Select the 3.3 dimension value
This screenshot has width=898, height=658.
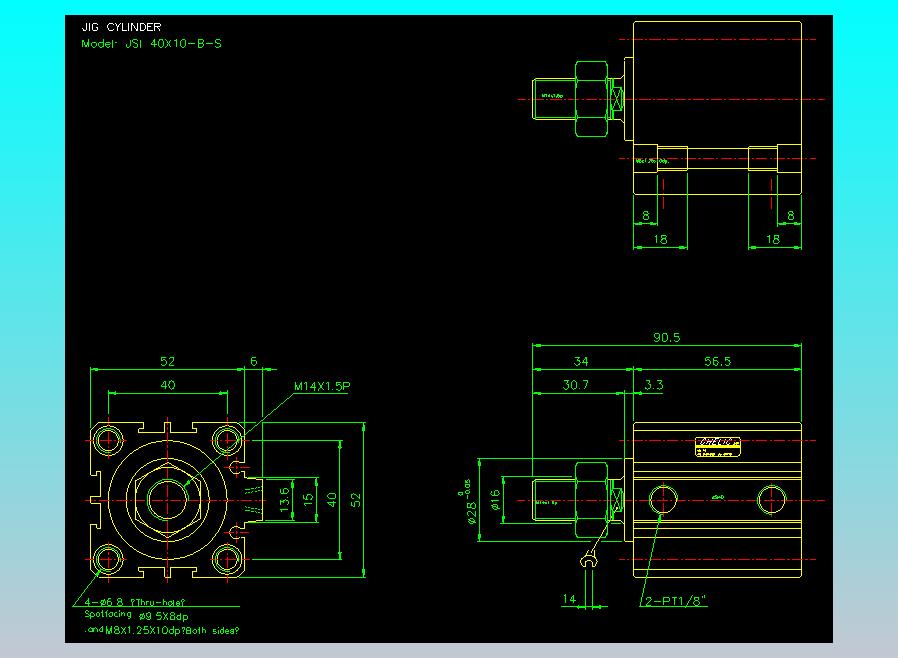point(654,384)
